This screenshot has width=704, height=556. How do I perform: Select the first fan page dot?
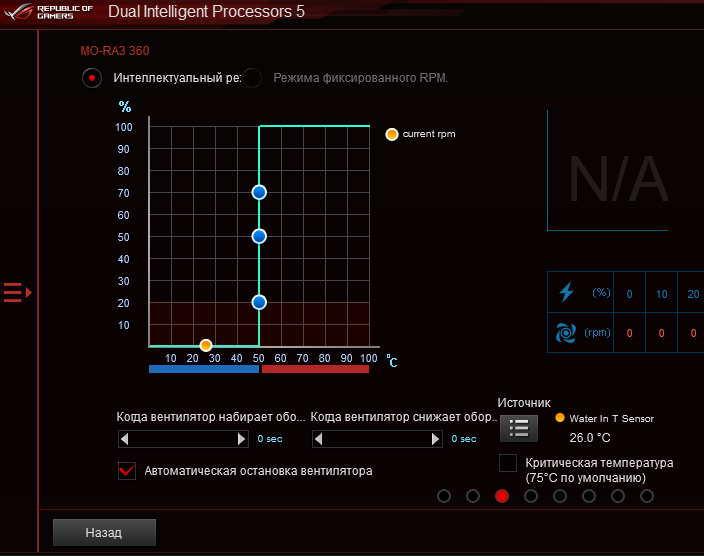click(x=444, y=496)
